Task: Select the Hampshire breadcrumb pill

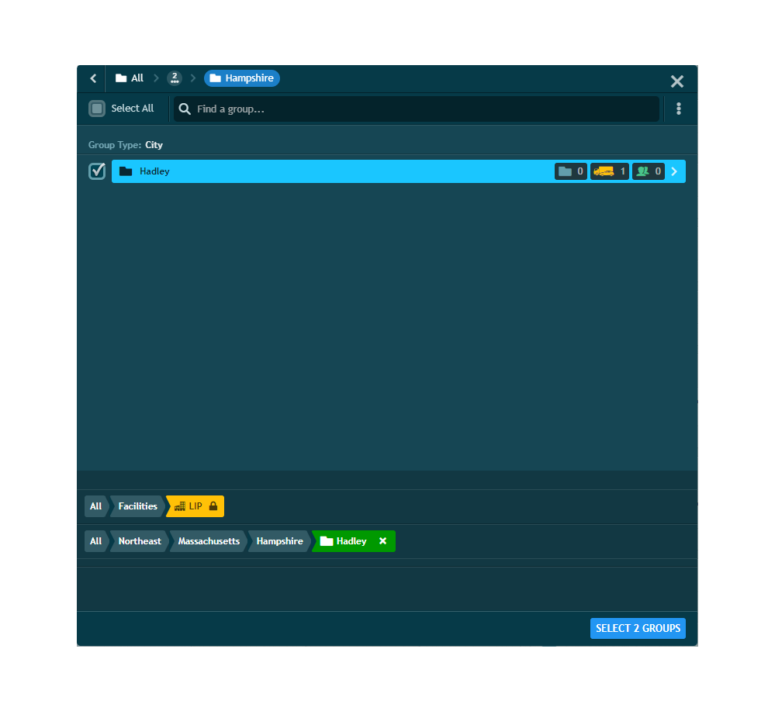Action: tap(242, 78)
